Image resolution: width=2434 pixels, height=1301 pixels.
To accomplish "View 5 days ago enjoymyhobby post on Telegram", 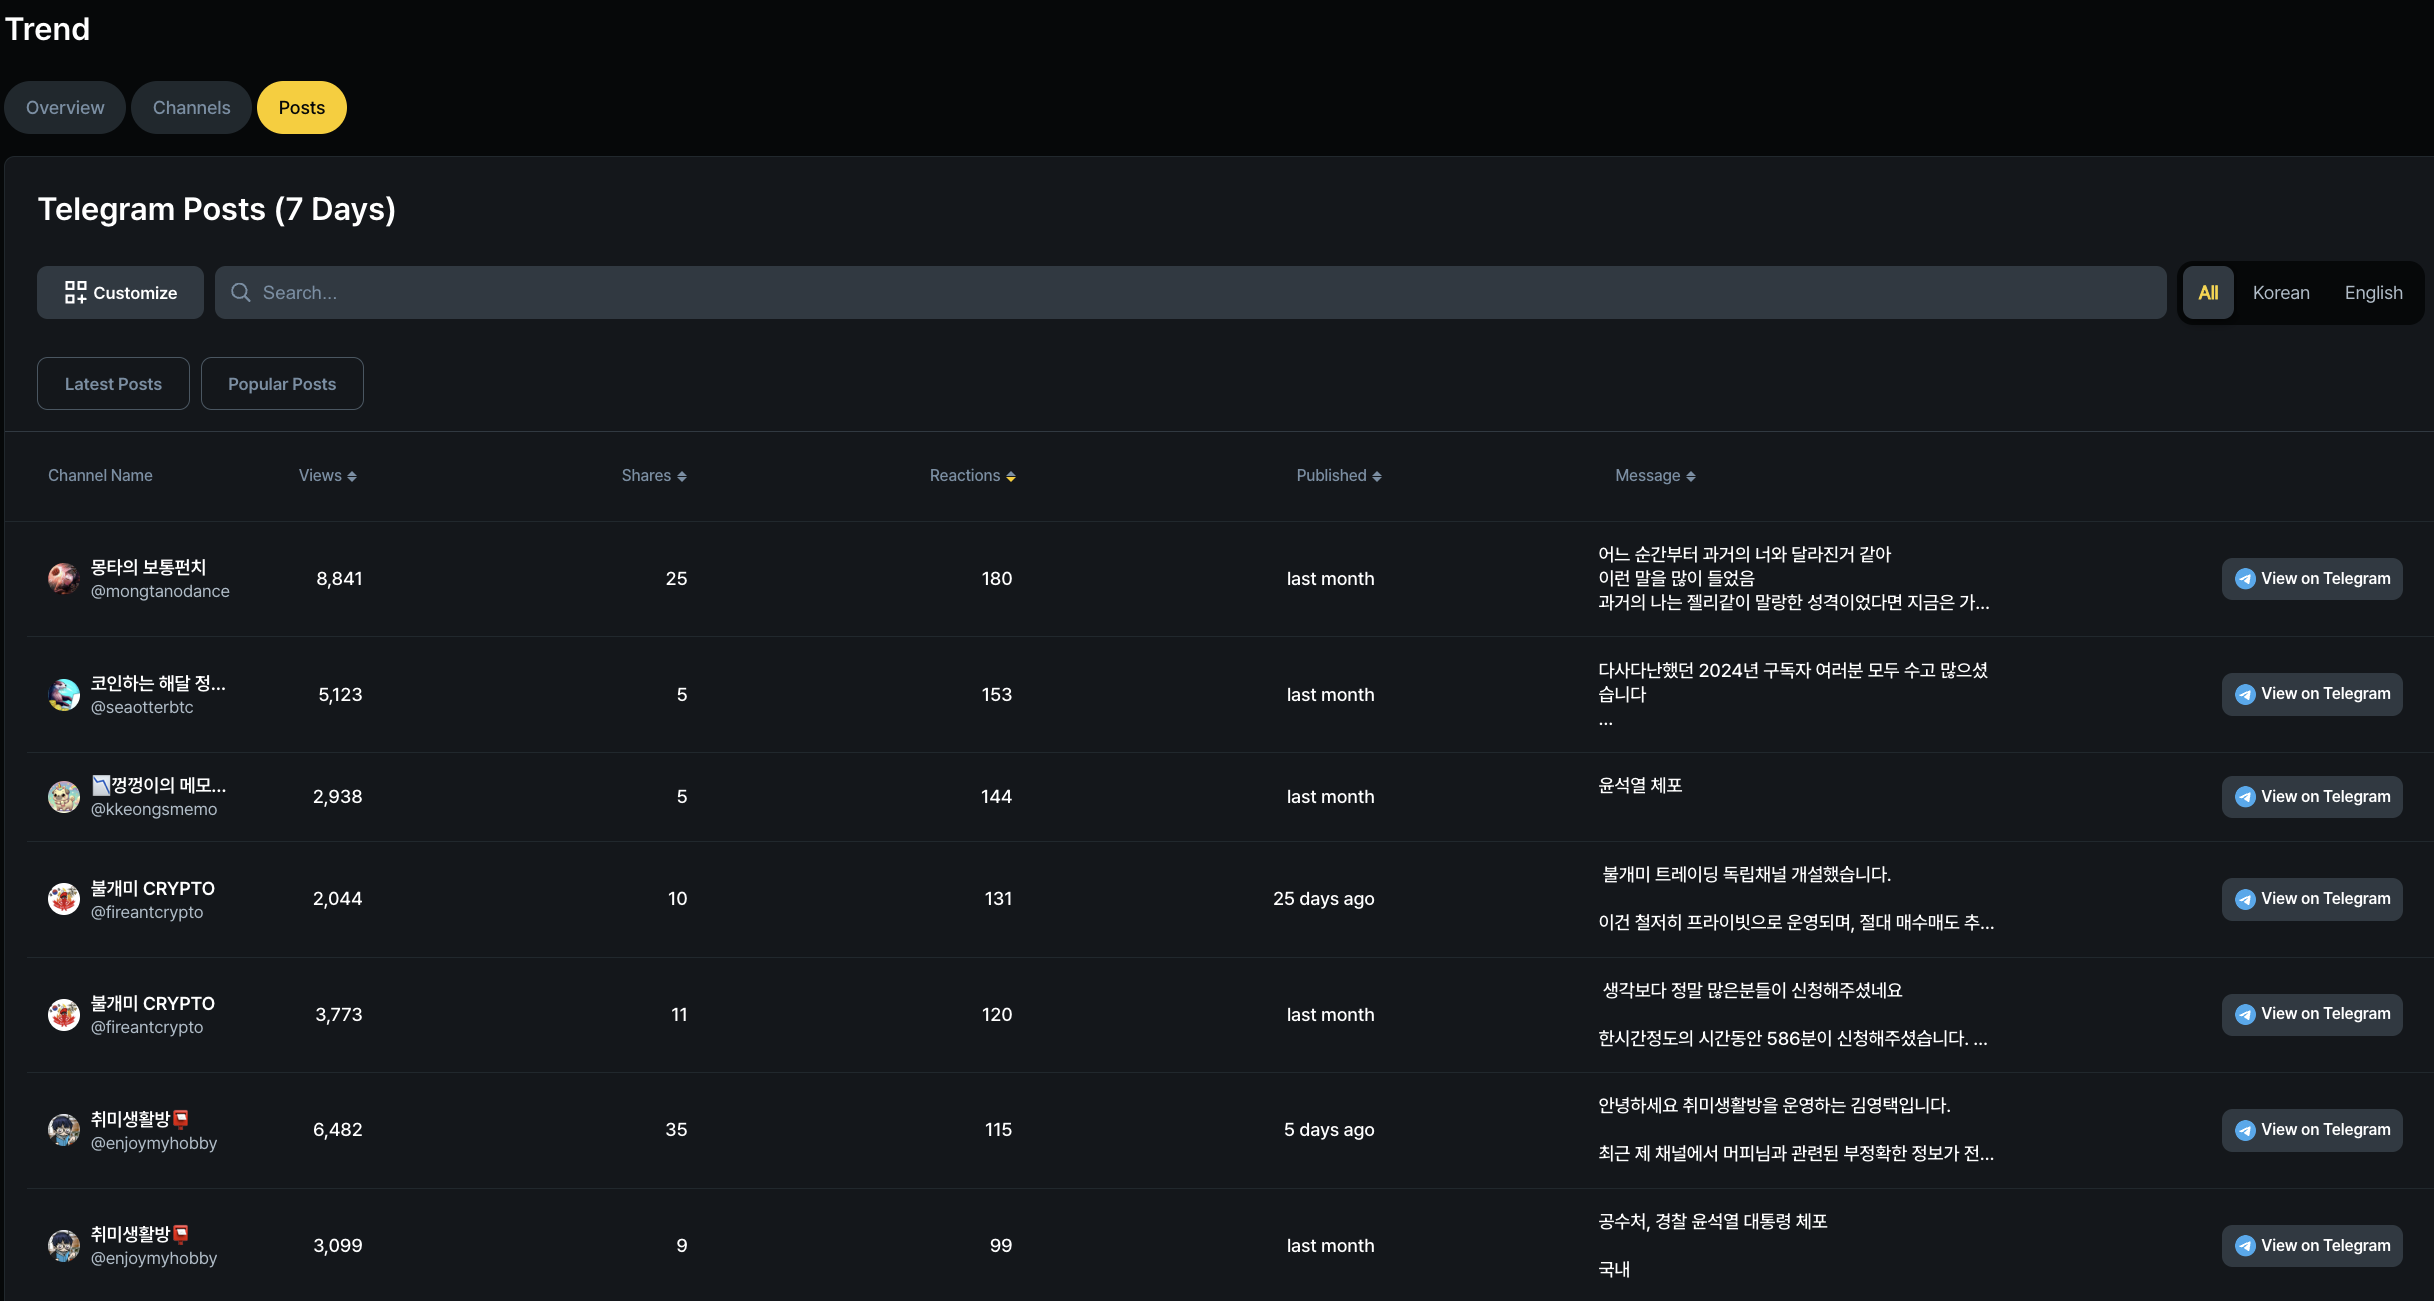I will (2311, 1130).
